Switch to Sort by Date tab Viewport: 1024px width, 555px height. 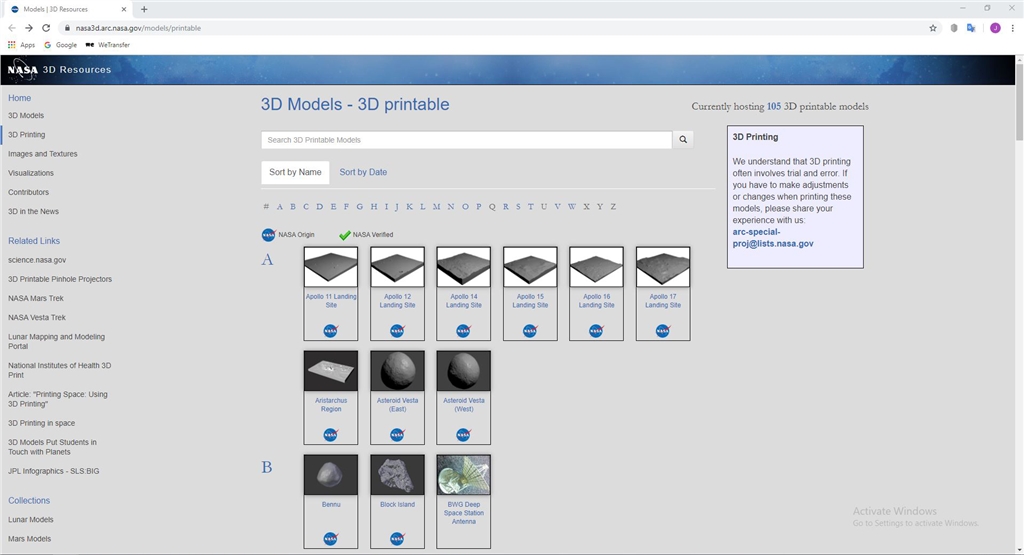point(363,172)
